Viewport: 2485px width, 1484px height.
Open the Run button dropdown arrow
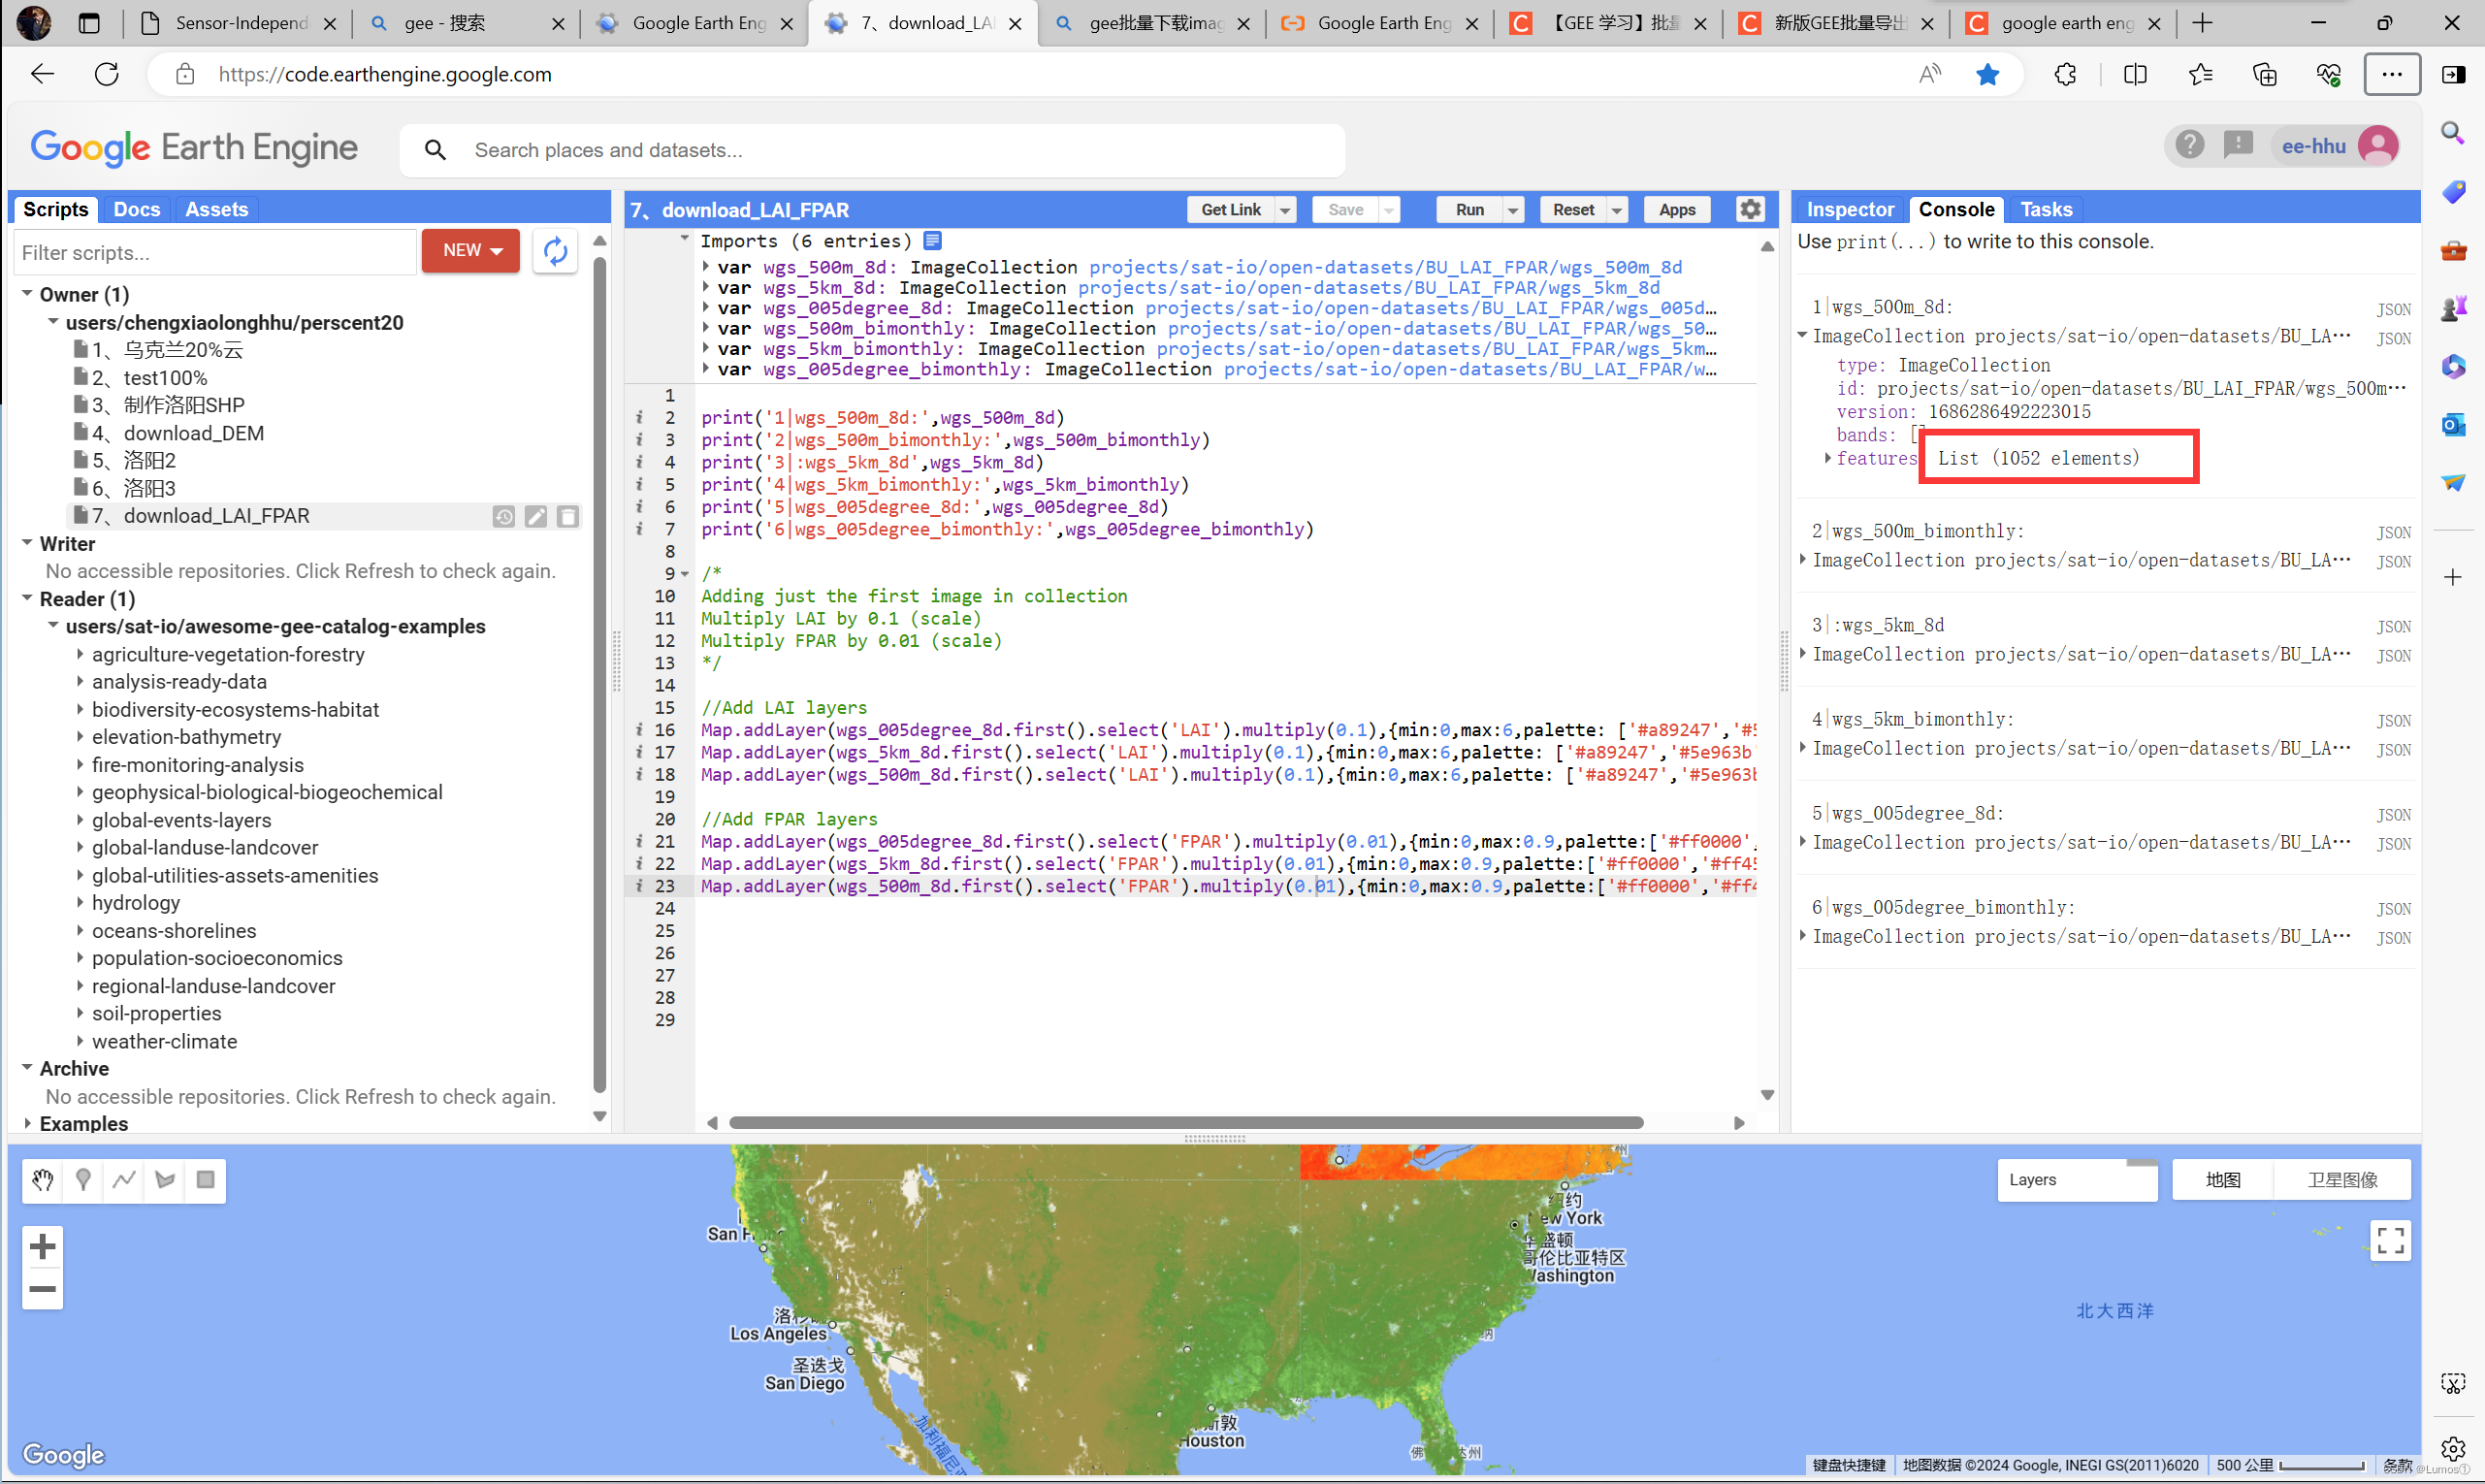[1512, 210]
